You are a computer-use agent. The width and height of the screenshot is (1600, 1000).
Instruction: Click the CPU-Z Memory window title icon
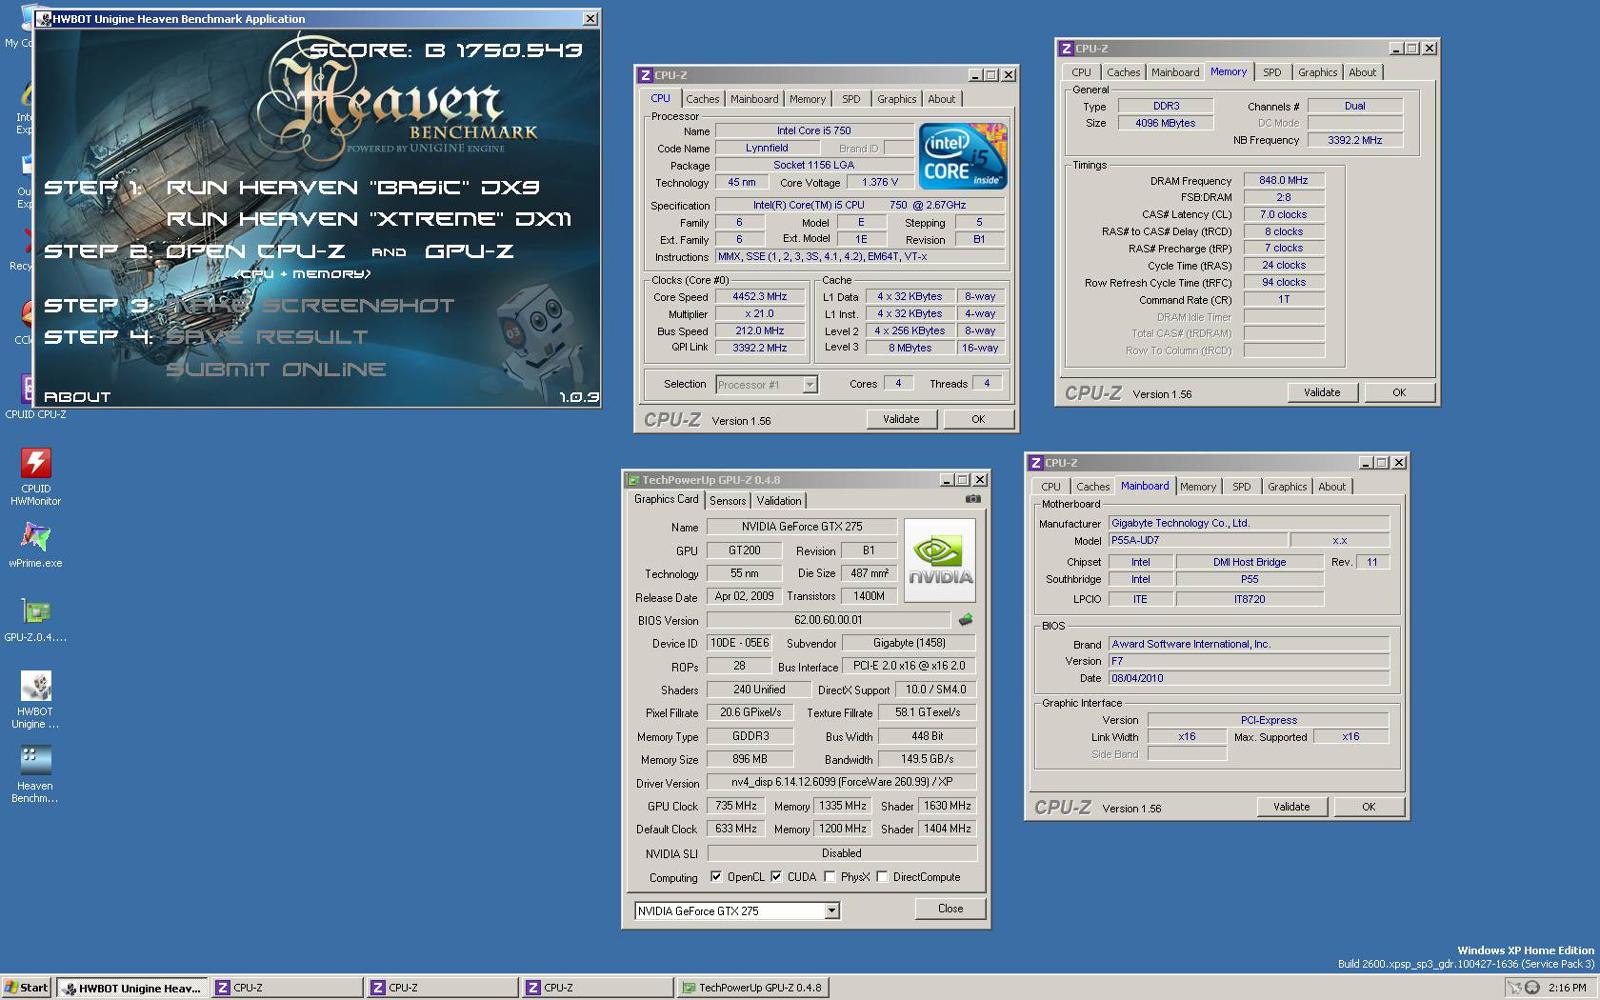click(1066, 48)
